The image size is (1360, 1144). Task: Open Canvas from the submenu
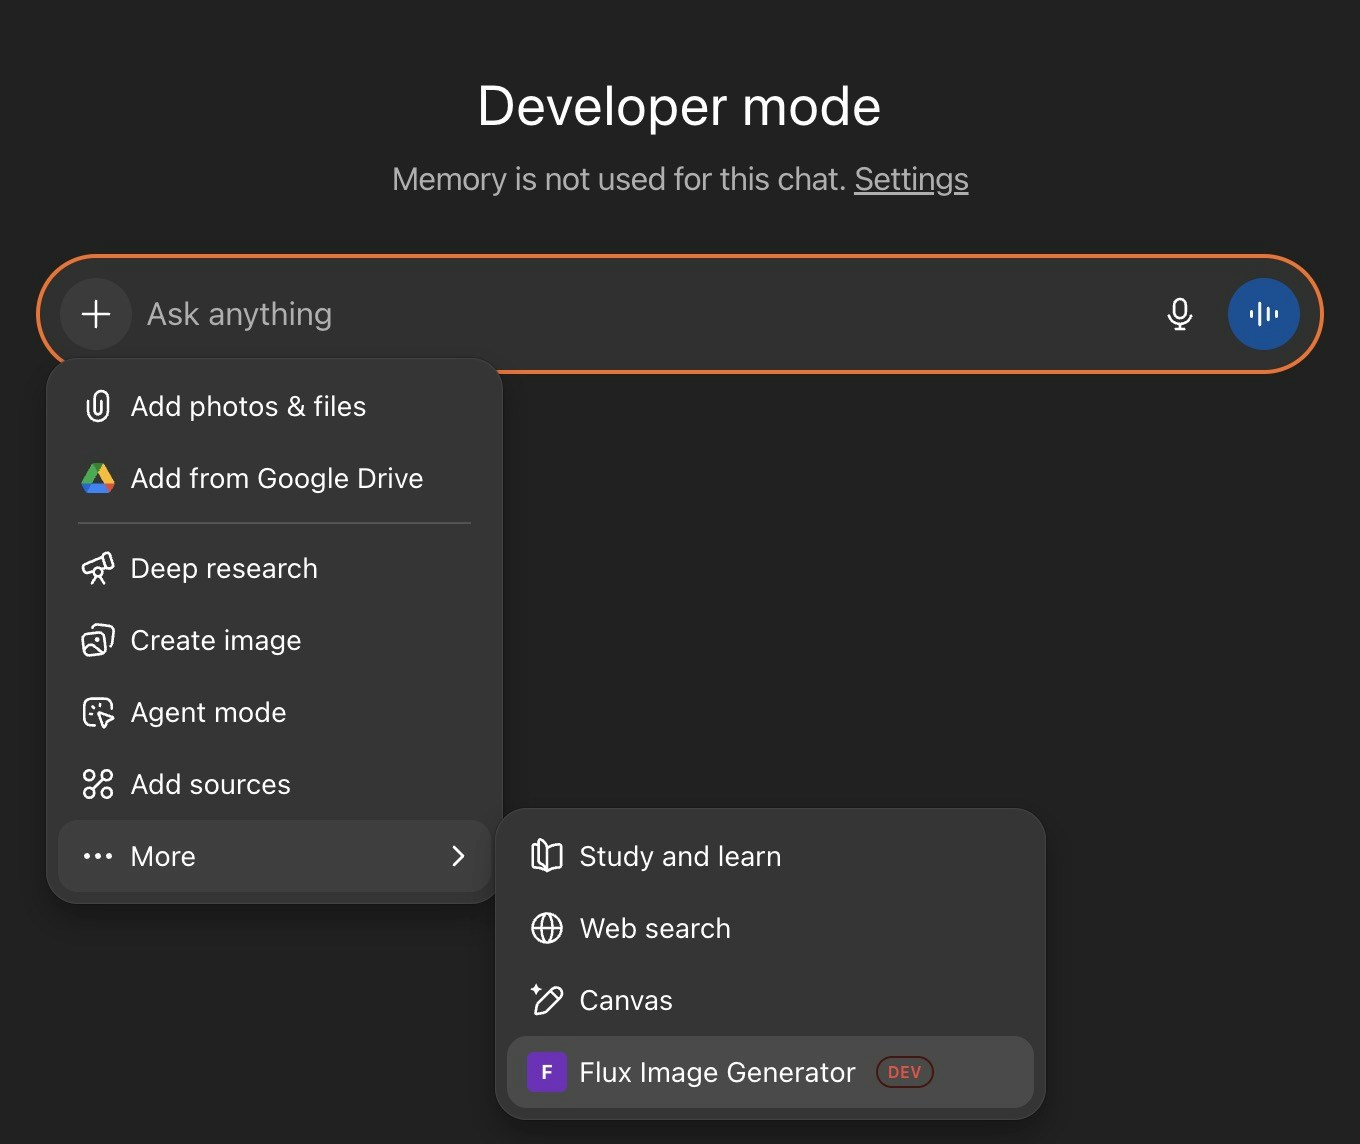point(770,1000)
